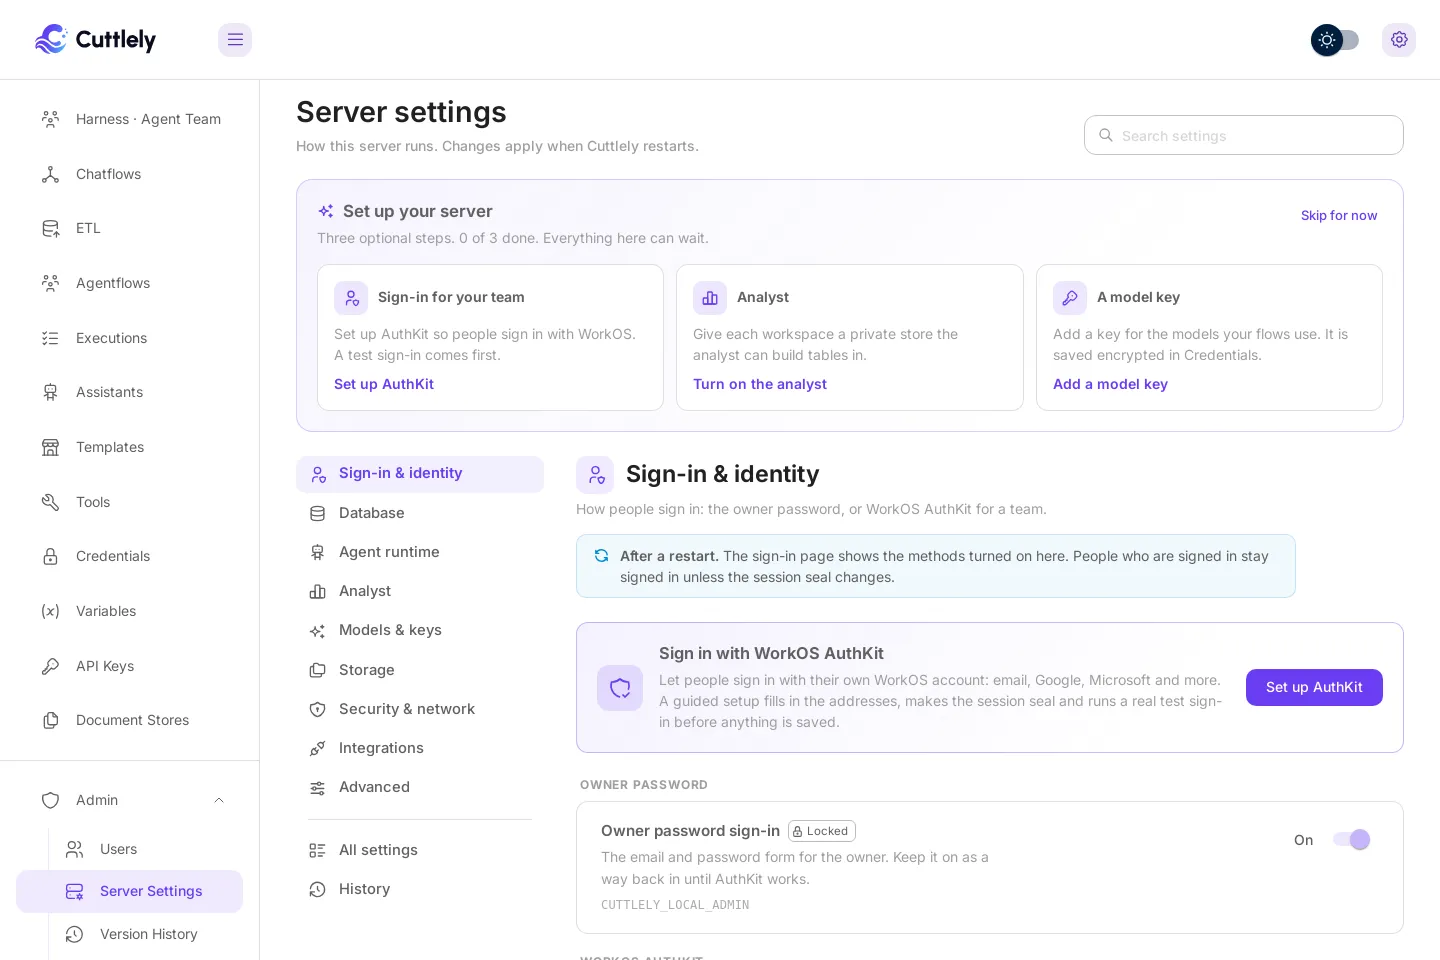The width and height of the screenshot is (1440, 960).
Task: Click the ETL database icon in sidebar
Action: [50, 228]
